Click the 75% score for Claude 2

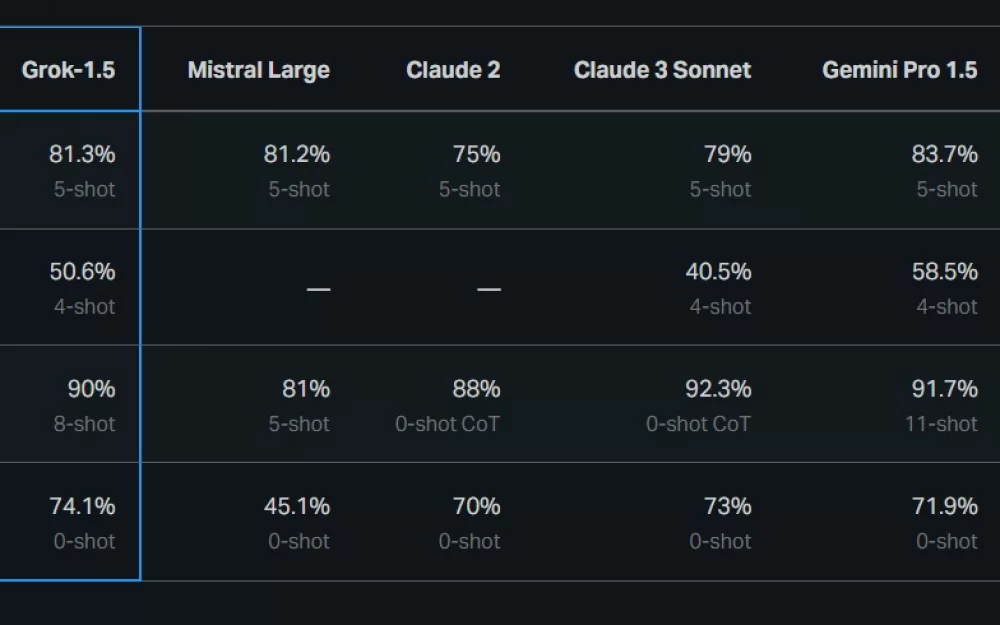pyautogui.click(x=476, y=154)
